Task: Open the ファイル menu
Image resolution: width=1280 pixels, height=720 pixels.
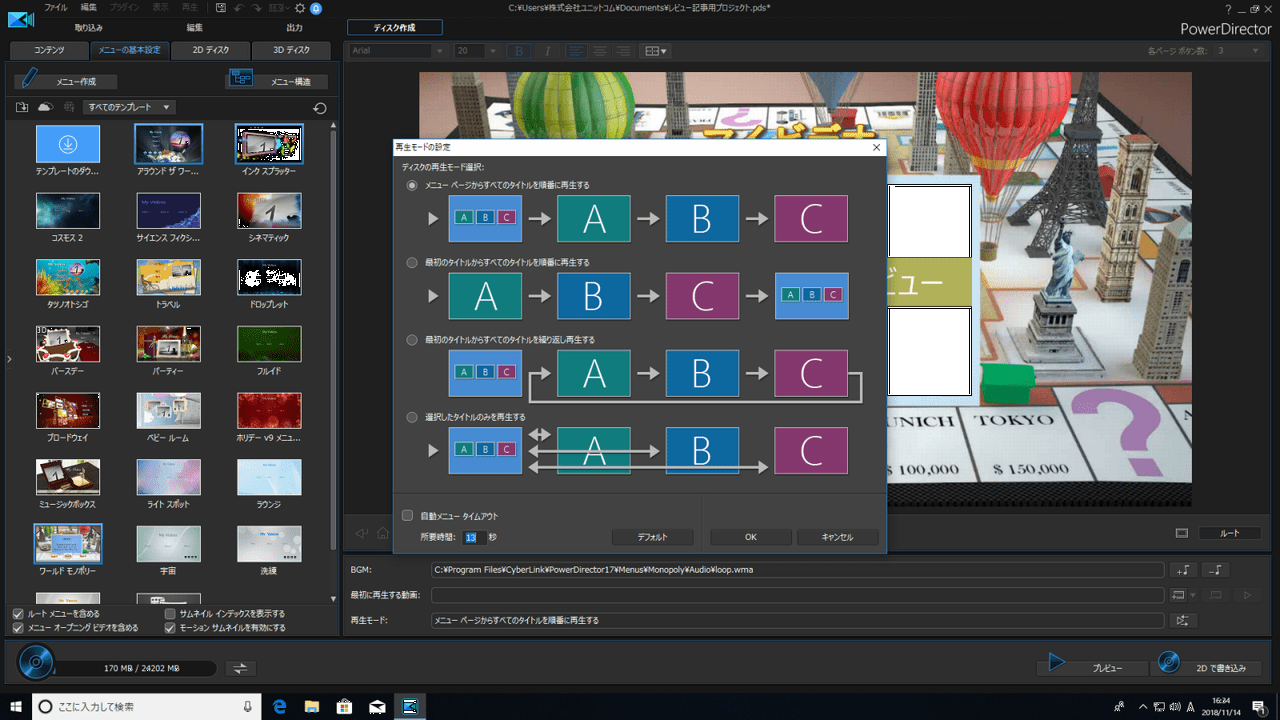Action: 56,8
